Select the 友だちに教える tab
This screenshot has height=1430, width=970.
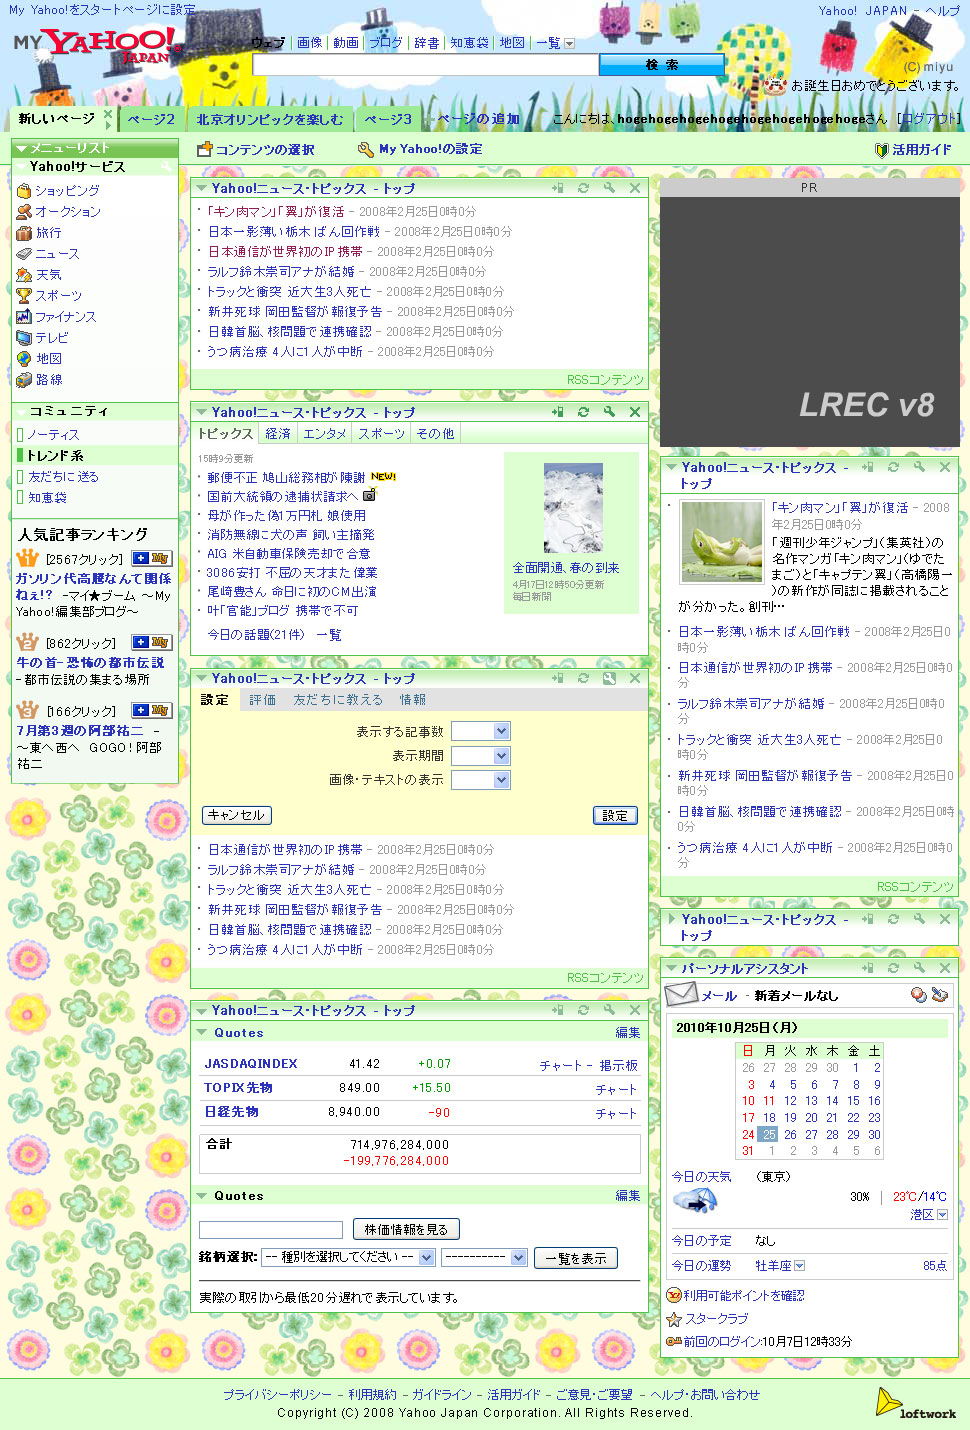(337, 699)
